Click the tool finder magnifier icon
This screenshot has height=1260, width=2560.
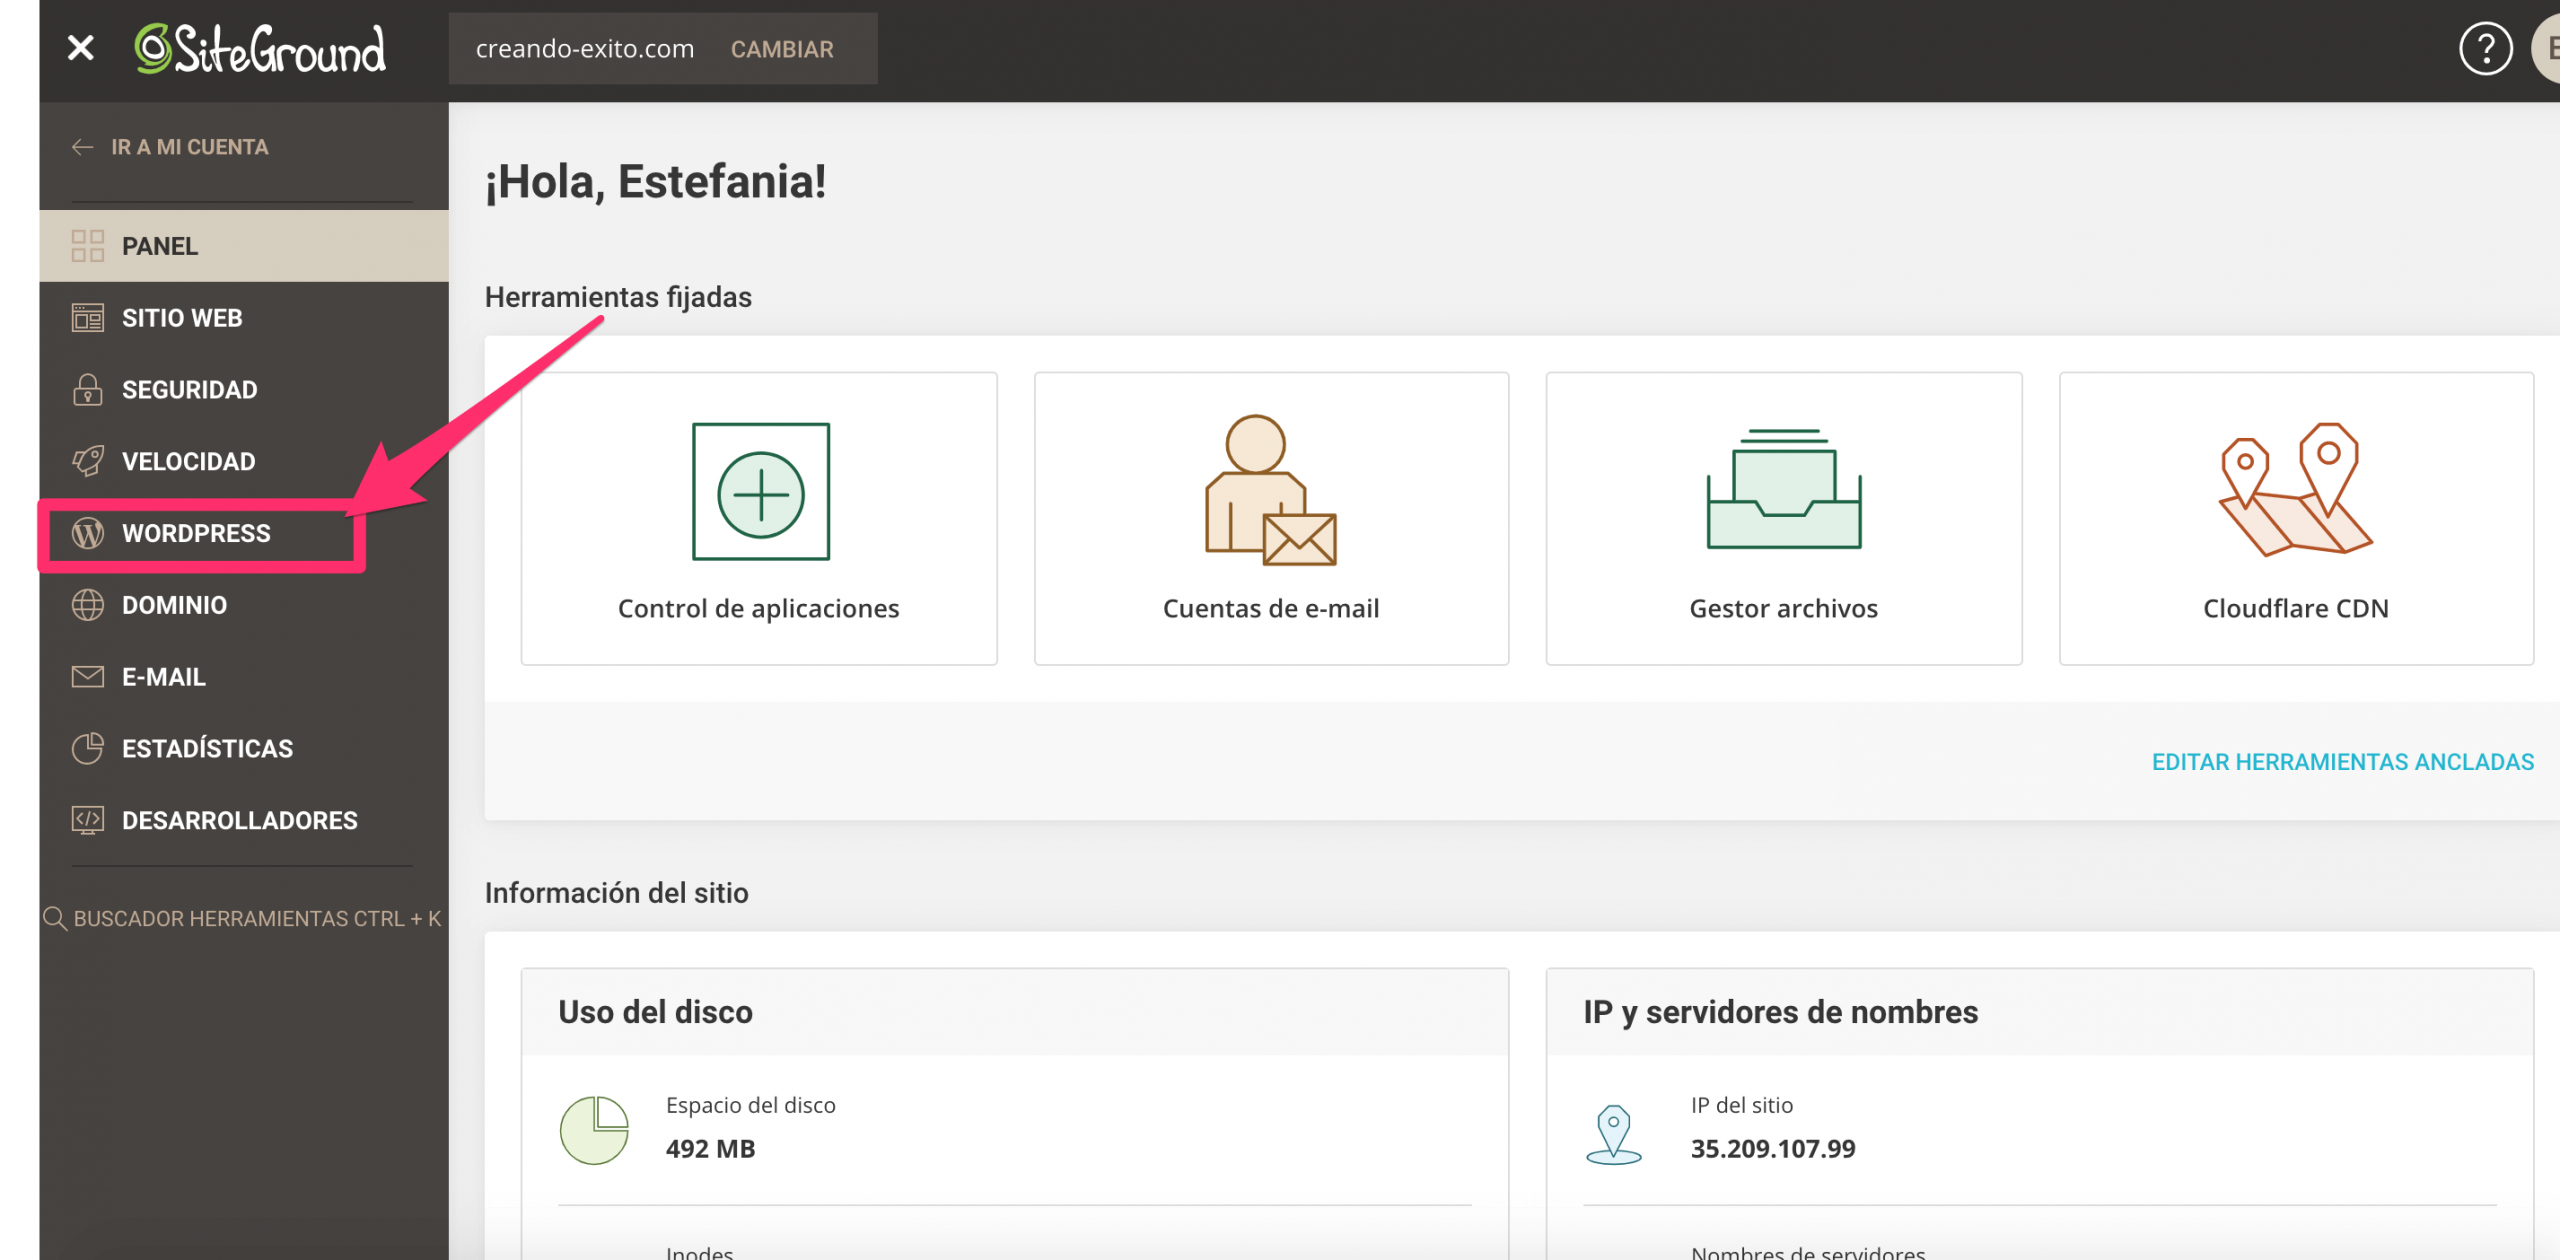tap(55, 919)
